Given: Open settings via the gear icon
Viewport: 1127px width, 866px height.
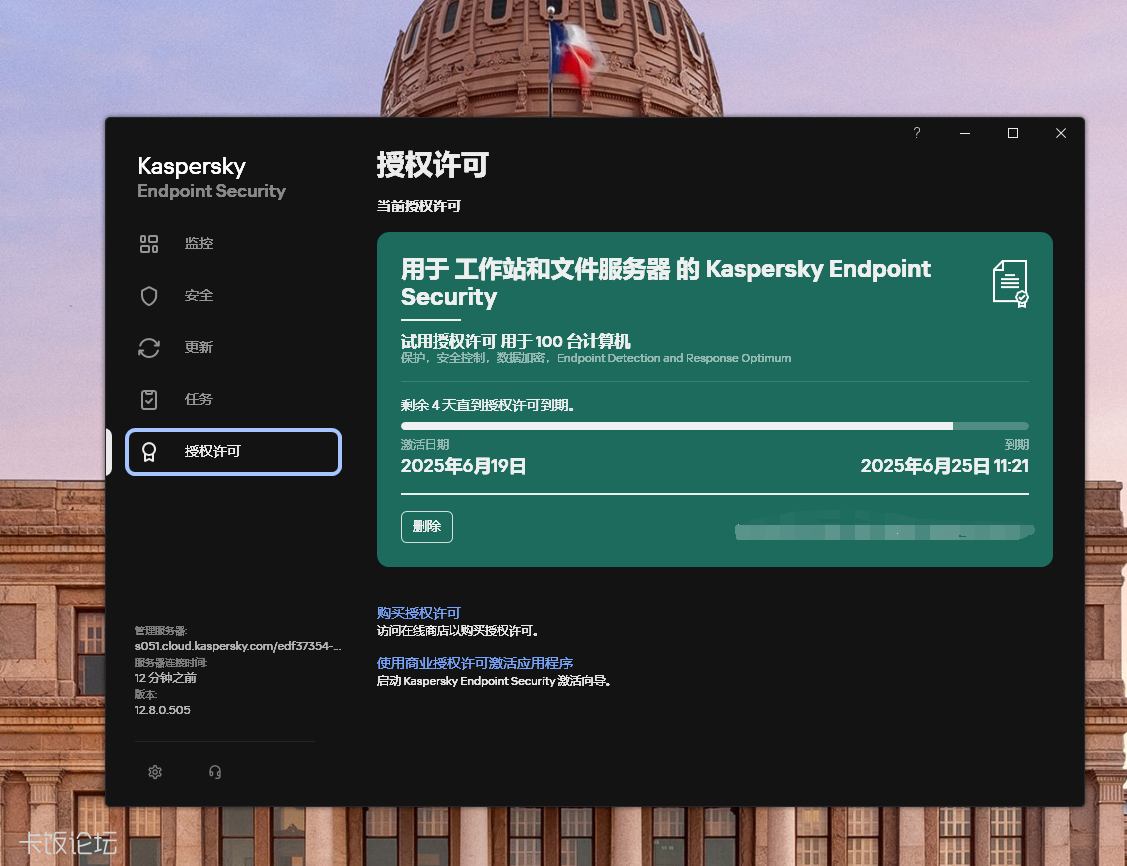Looking at the screenshot, I should click(x=155, y=772).
